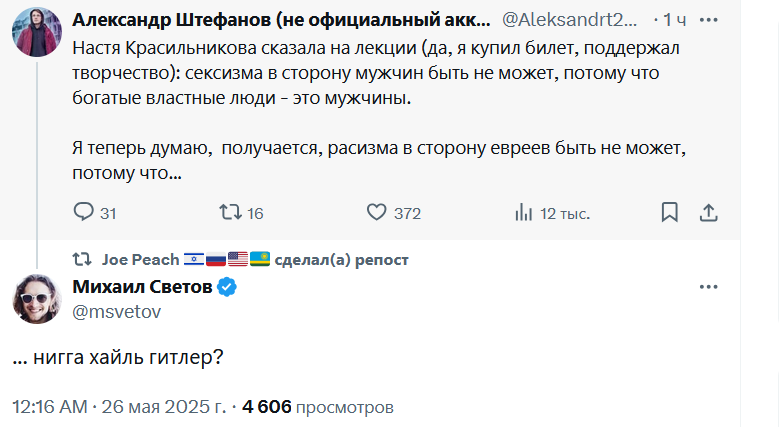Open Александр Штефанов's profile picture
Viewport: 779px width, 427px height.
tap(37, 31)
